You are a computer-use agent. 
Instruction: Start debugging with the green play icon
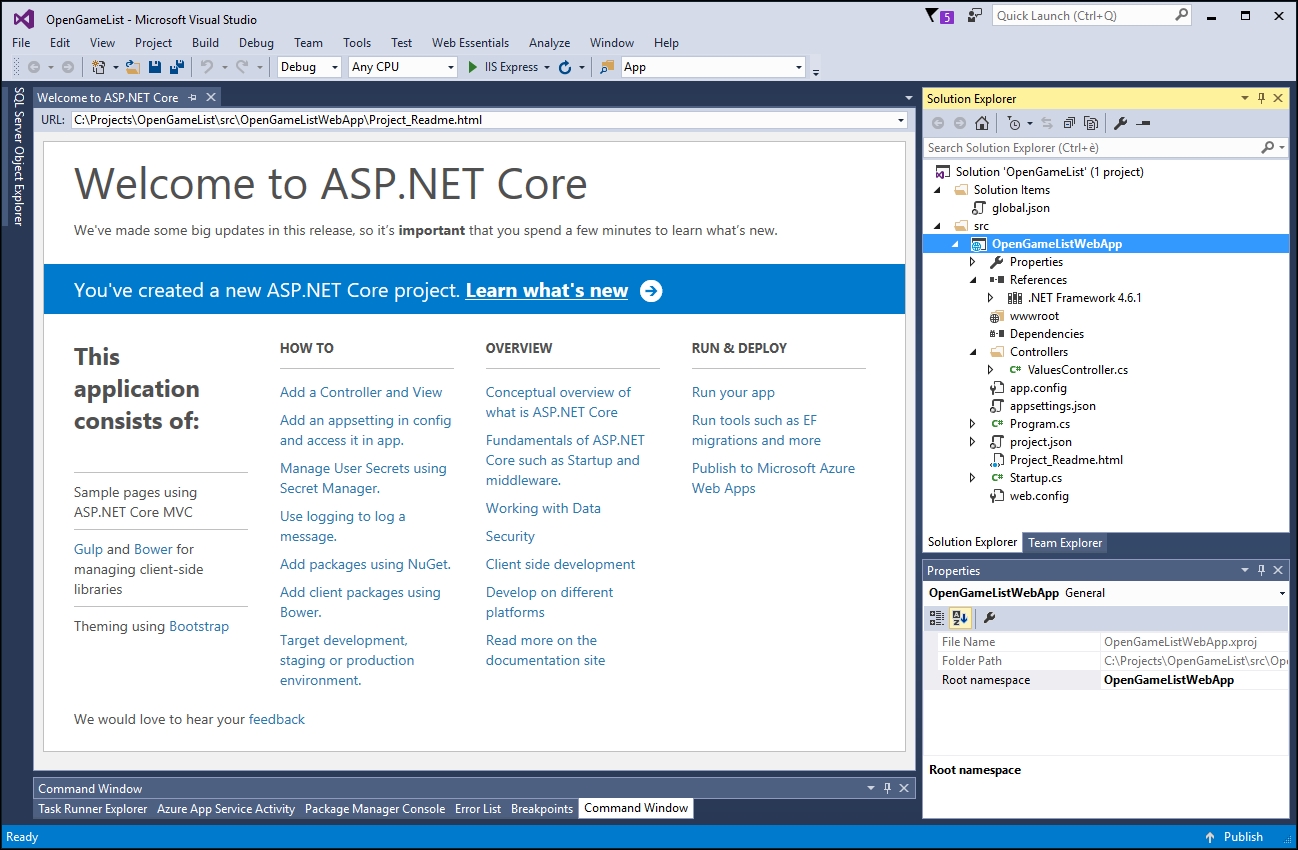coord(474,67)
